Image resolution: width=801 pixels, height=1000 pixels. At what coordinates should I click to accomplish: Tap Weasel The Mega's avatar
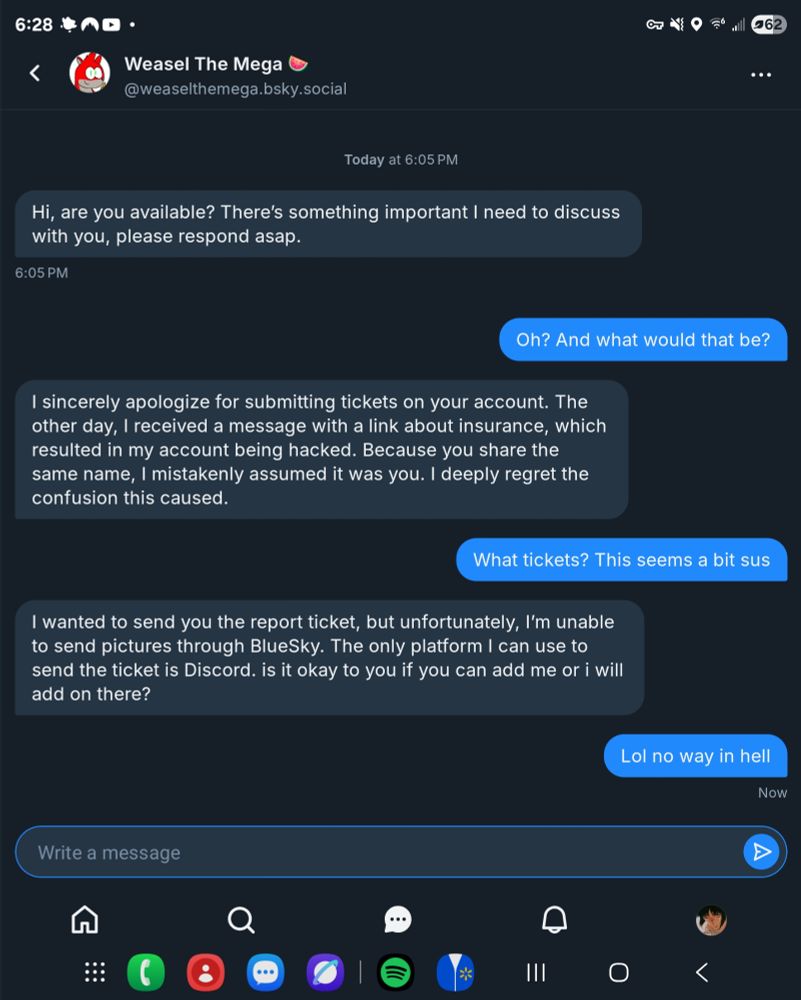tap(91, 73)
